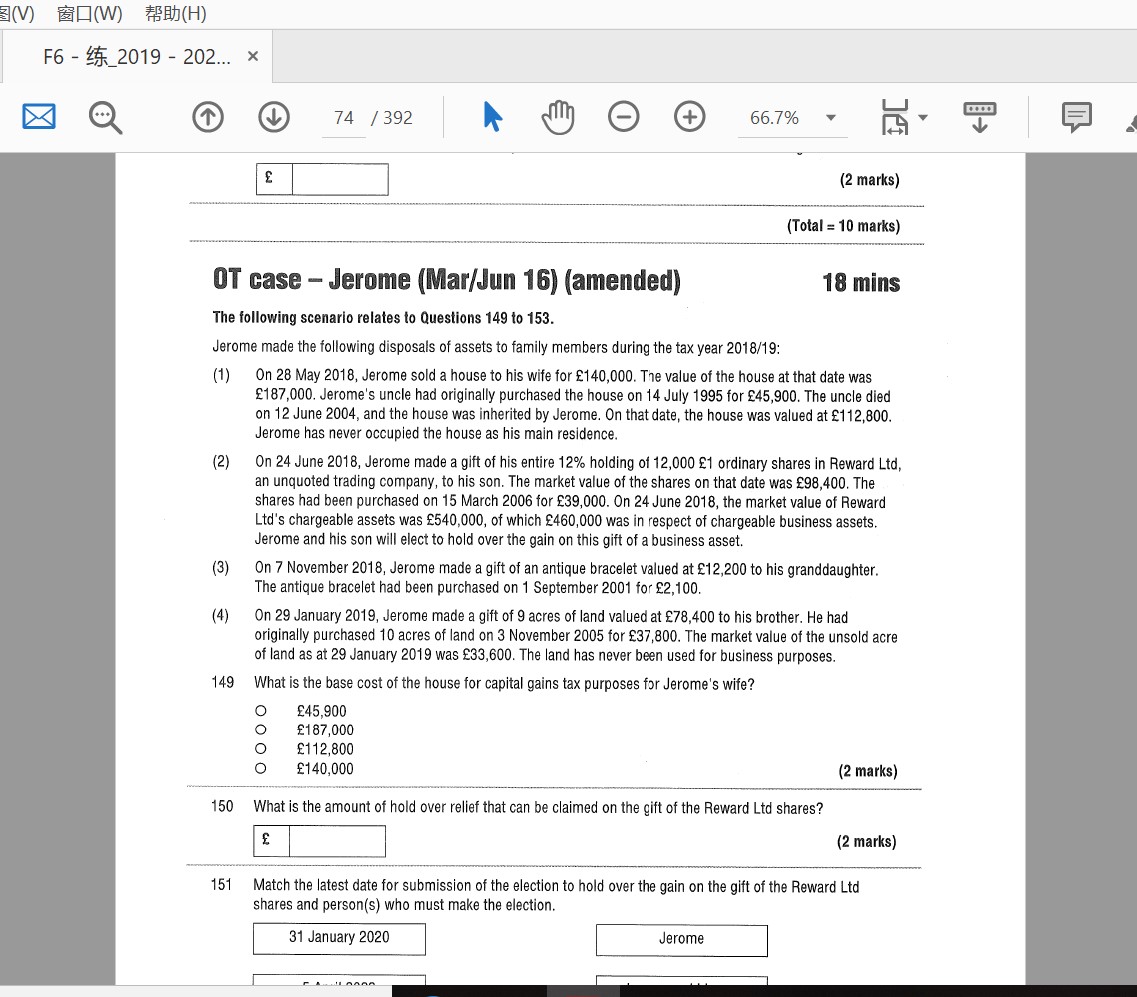Screen dimensions: 1137x997
Task: Select the arrow selection tool
Action: click(492, 117)
